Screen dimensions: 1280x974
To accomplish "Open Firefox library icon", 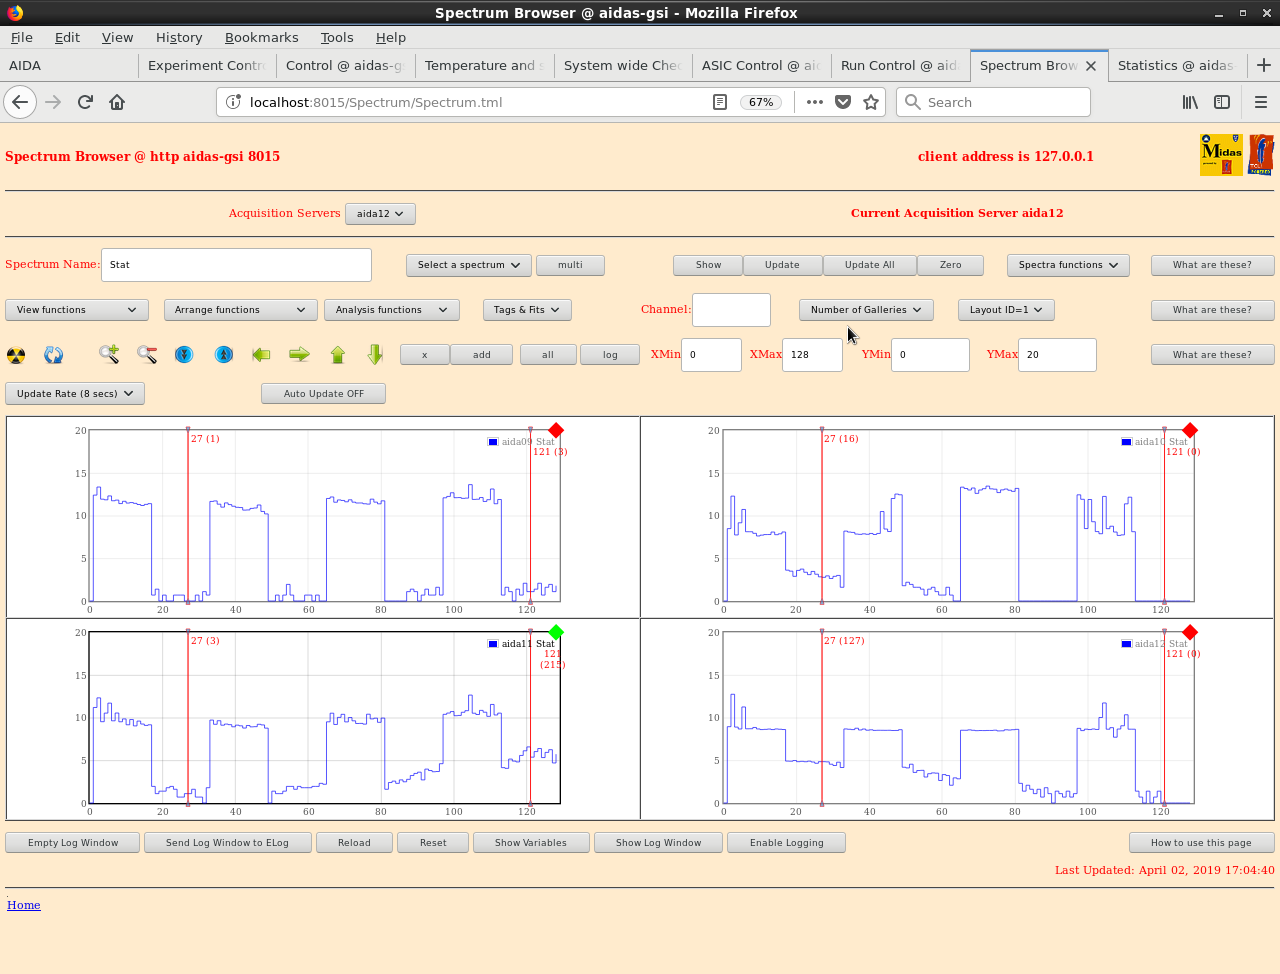I will coord(1190,102).
